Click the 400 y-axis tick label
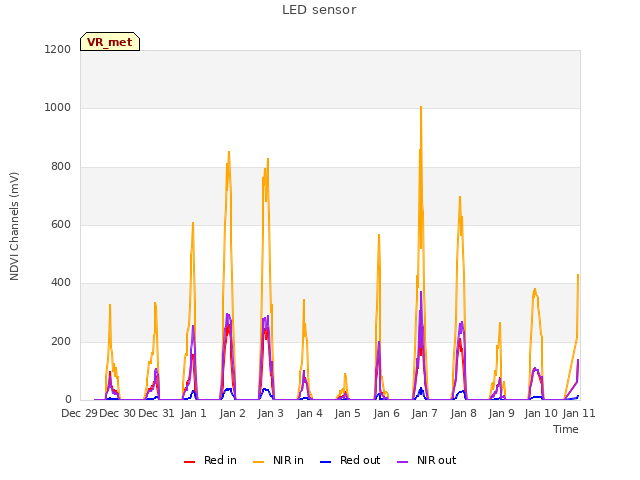Viewport: 640px width, 480px height. (x=61, y=282)
